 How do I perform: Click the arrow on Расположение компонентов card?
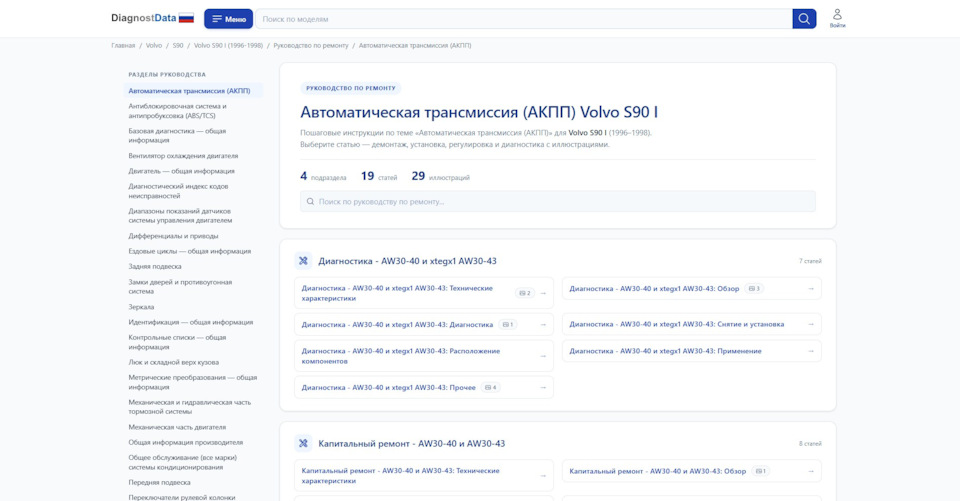(543, 356)
